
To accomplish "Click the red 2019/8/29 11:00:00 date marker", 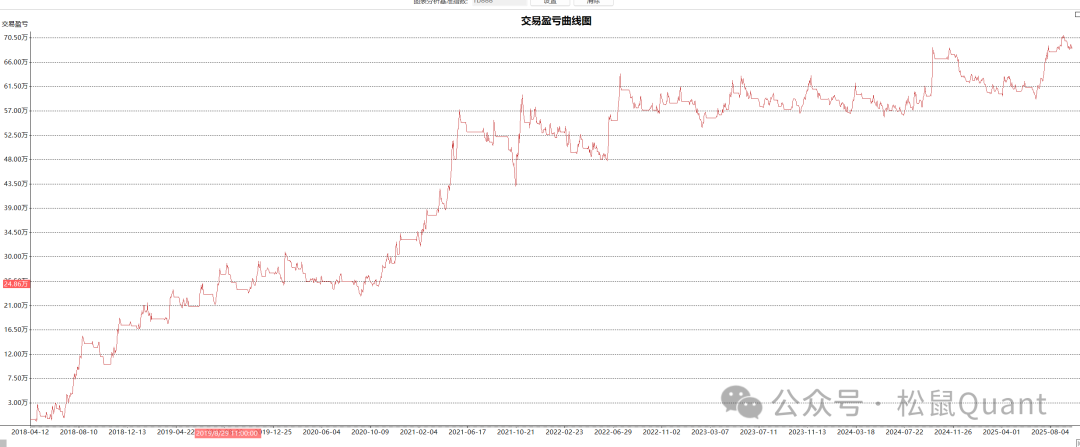I will pyautogui.click(x=227, y=432).
